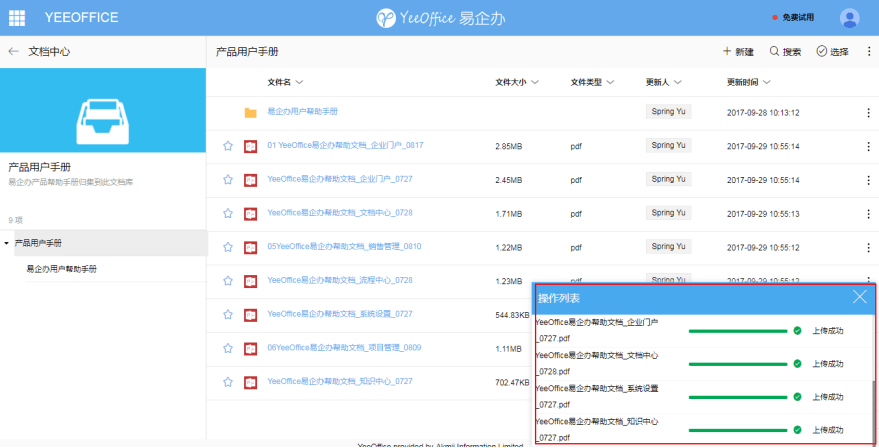Star the 01 YeeOffice 企业门户_0817 file
The width and height of the screenshot is (879, 448).
click(x=228, y=146)
